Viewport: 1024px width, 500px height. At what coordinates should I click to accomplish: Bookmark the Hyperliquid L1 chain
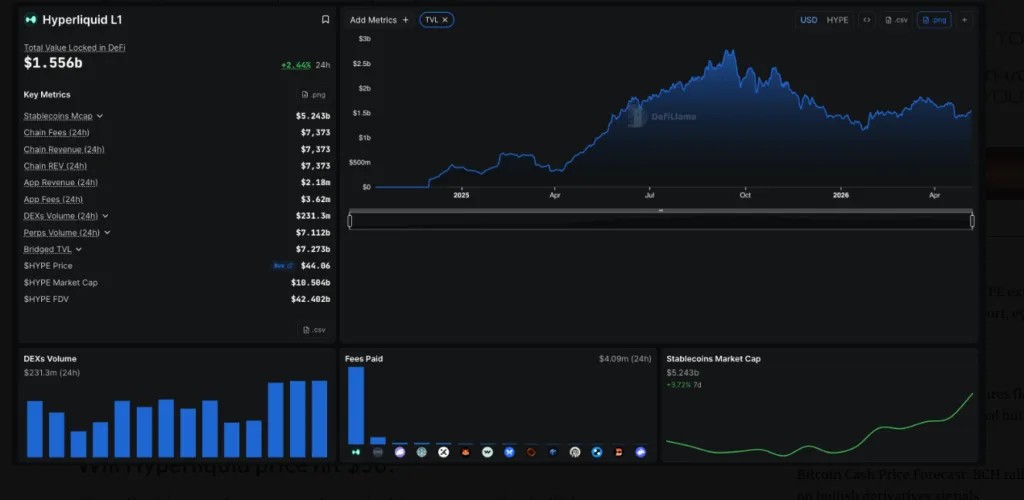tap(325, 20)
